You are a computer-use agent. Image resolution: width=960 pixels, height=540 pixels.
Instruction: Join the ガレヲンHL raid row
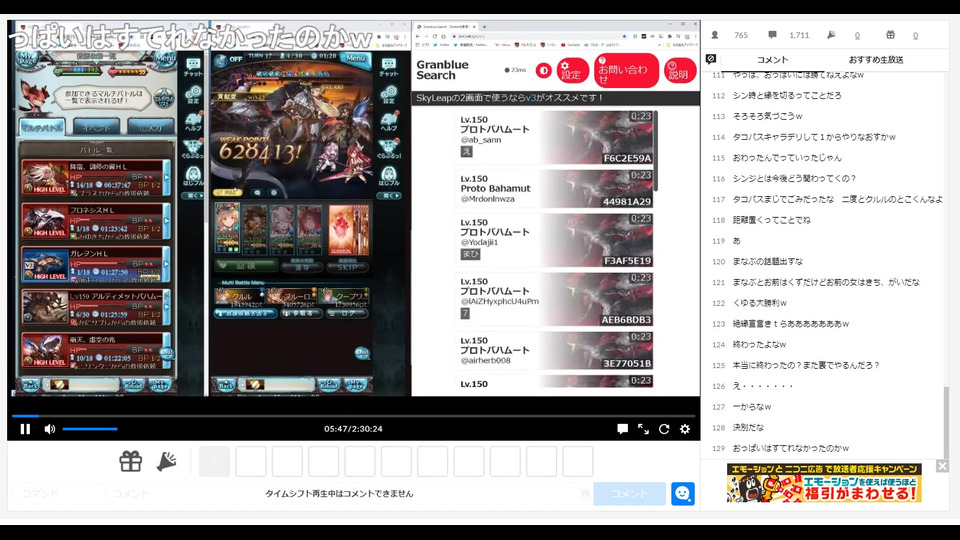click(96, 264)
